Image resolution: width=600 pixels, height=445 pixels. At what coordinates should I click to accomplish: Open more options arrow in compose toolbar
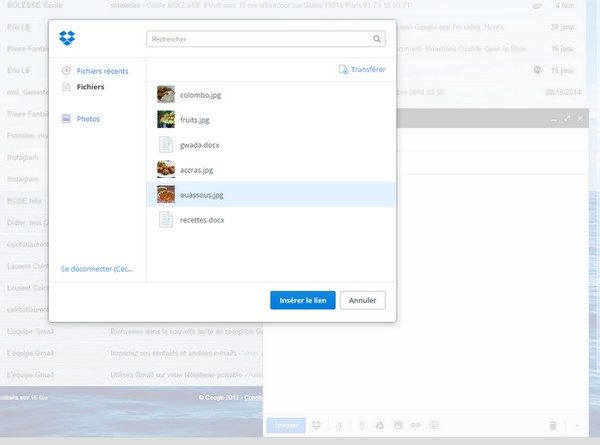point(577,425)
